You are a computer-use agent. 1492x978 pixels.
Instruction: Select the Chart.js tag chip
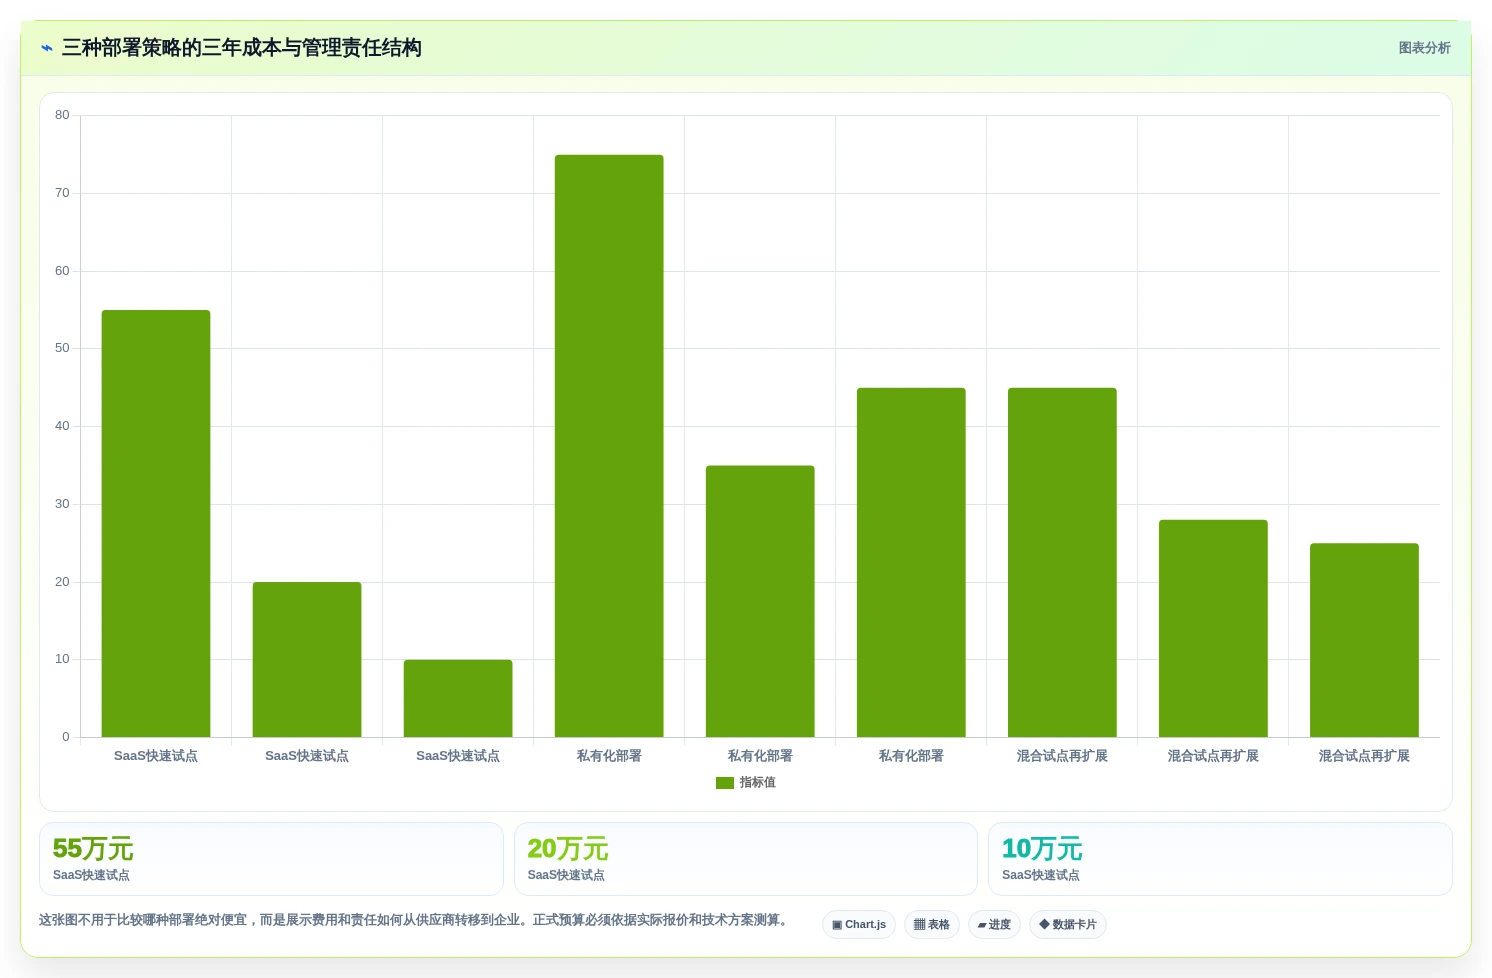click(859, 925)
